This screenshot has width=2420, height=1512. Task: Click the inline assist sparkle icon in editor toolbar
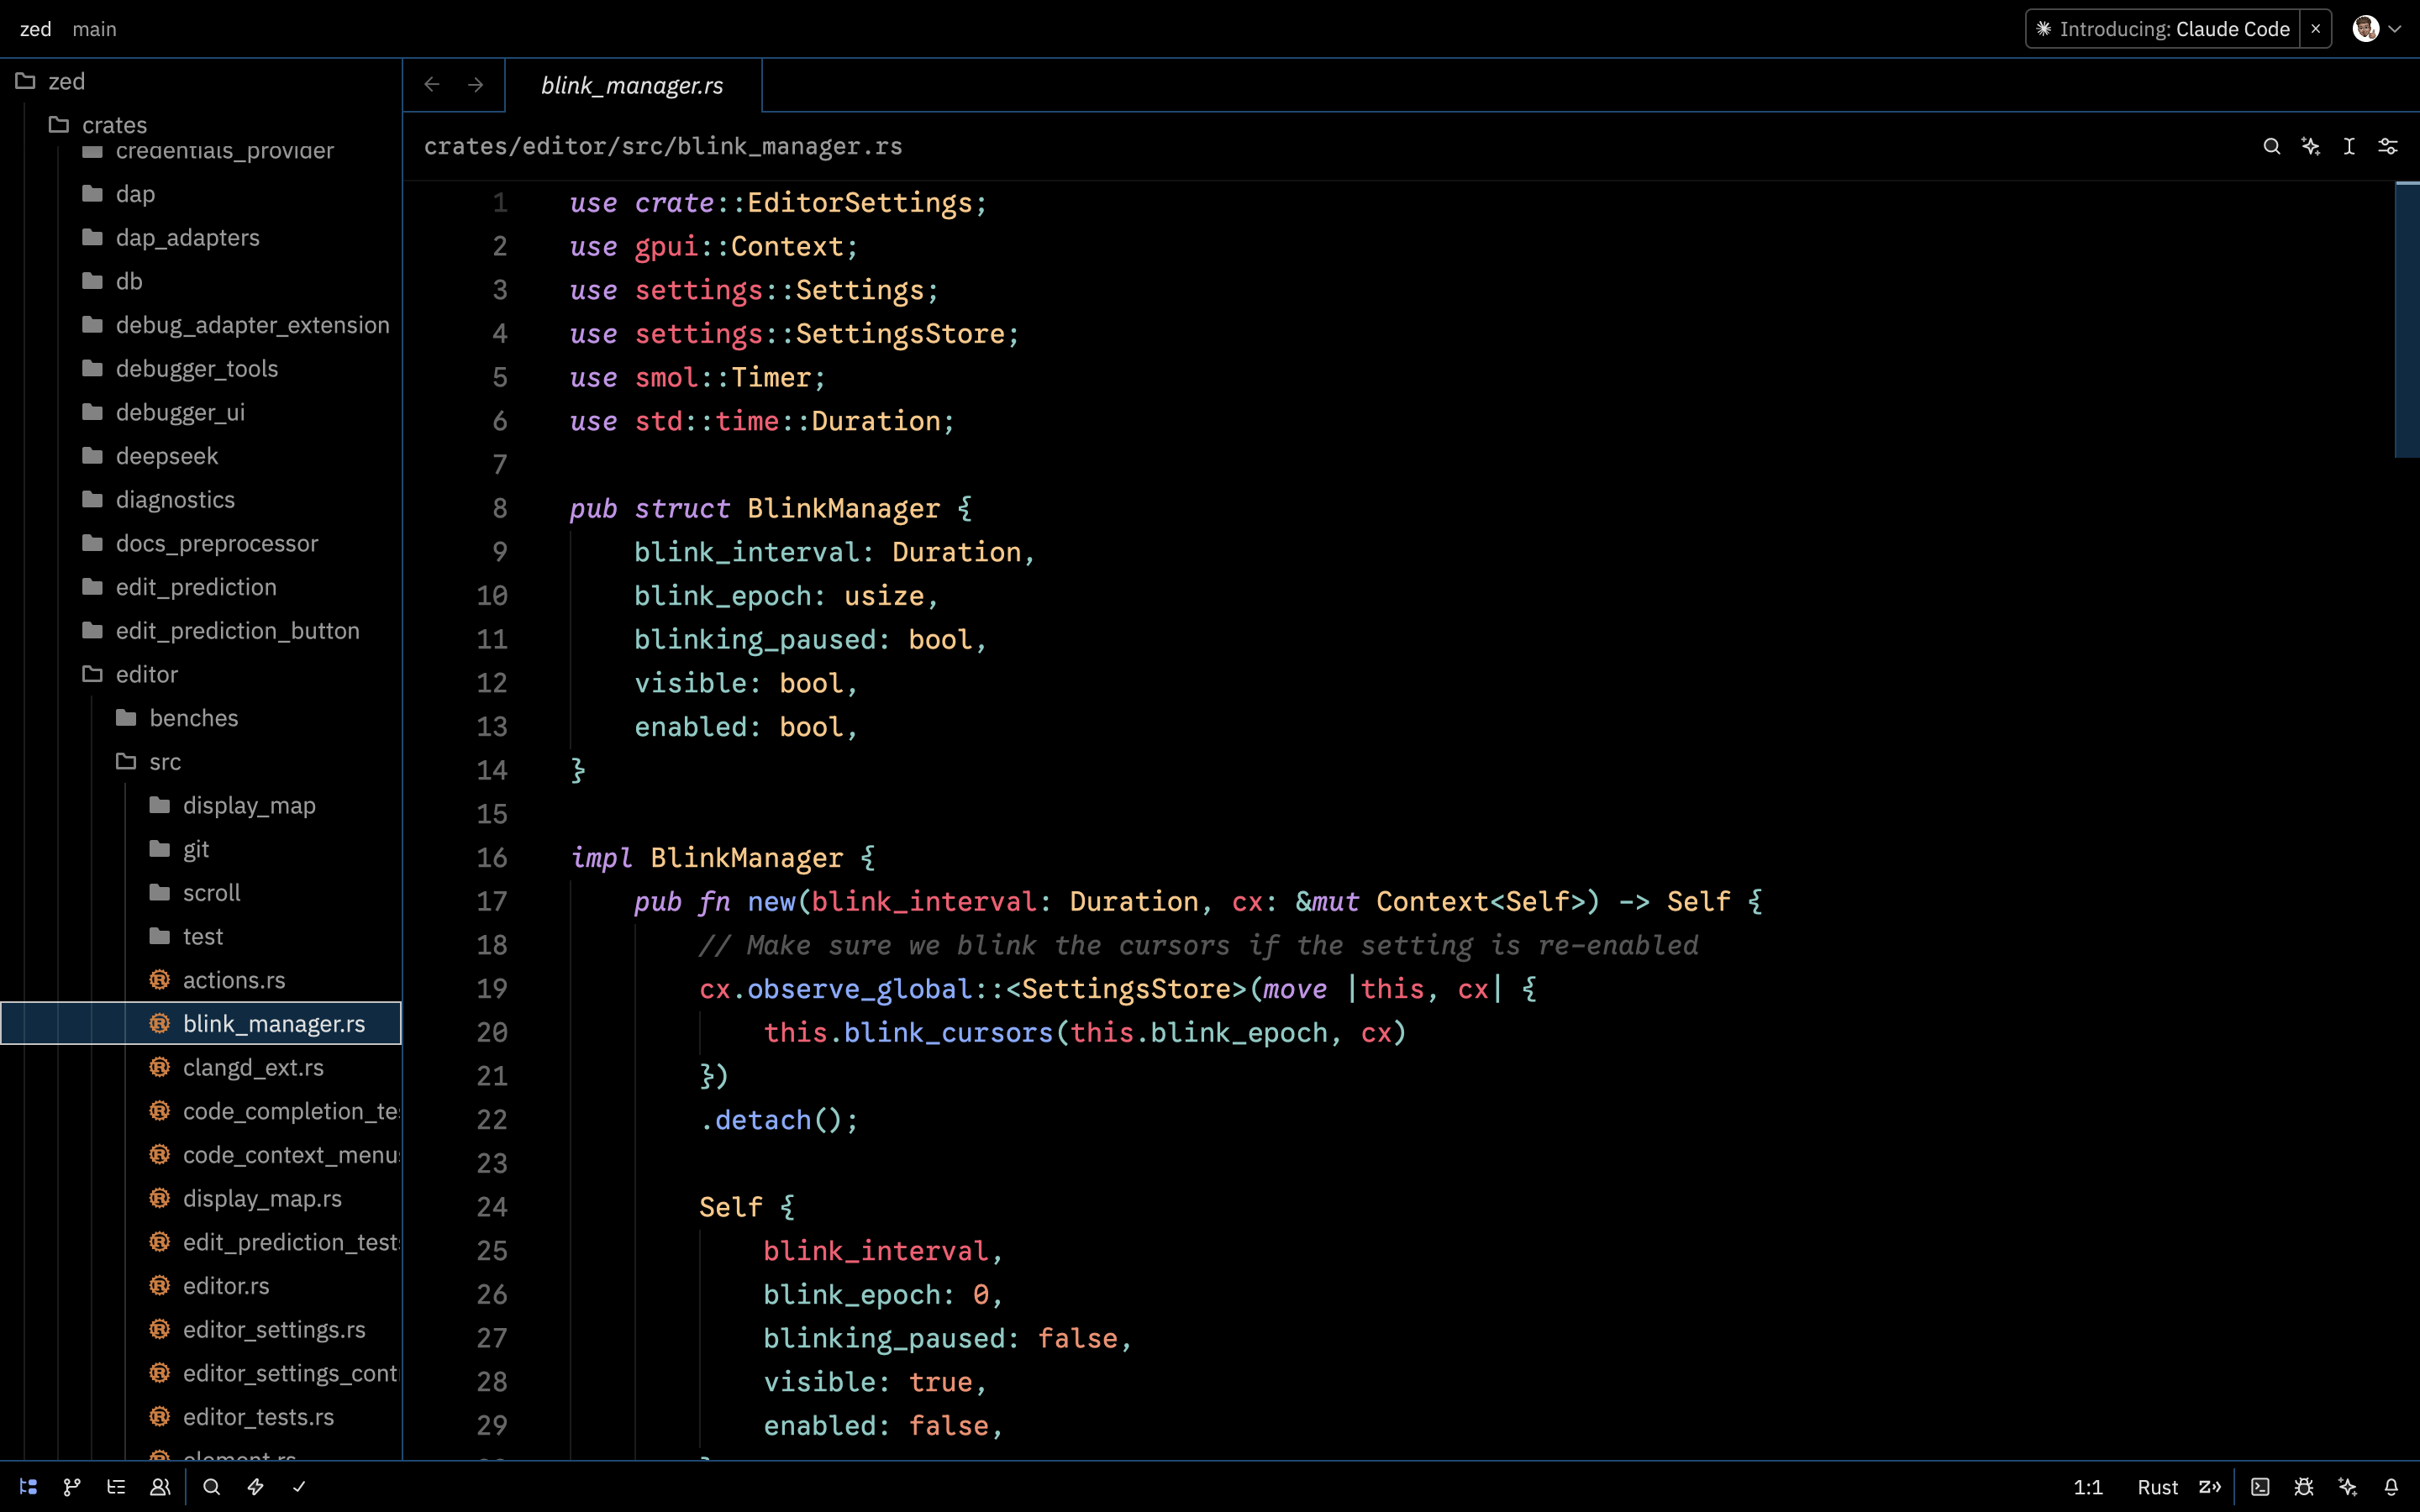(x=2311, y=146)
